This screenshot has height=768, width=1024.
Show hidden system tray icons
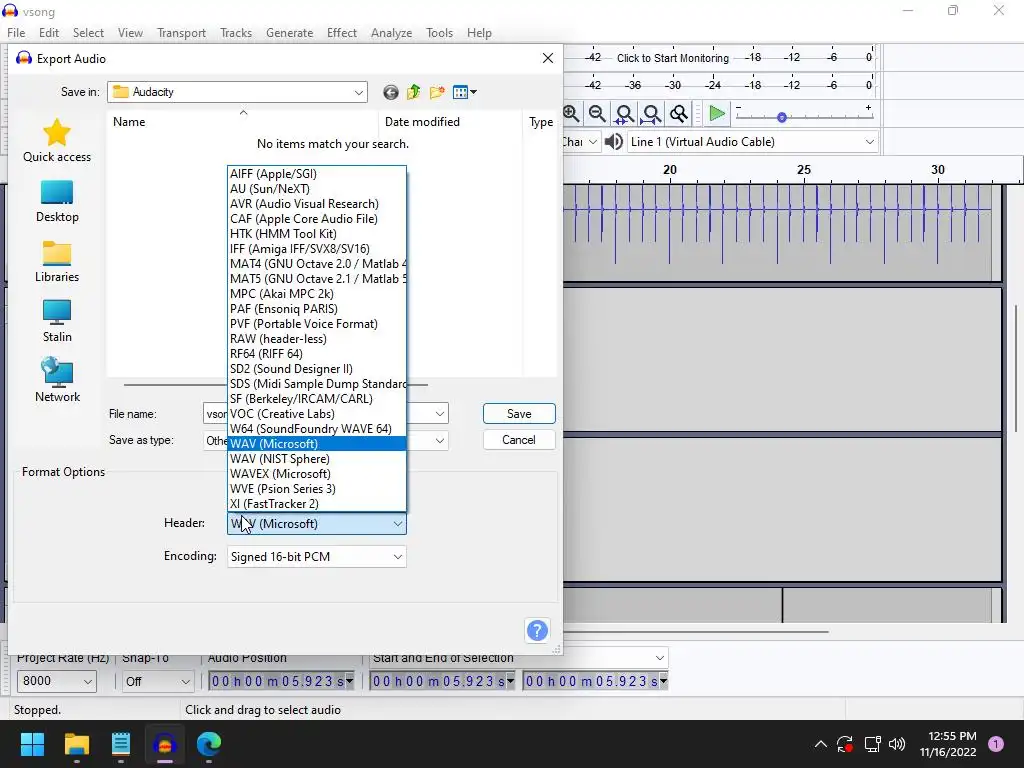(x=821, y=744)
